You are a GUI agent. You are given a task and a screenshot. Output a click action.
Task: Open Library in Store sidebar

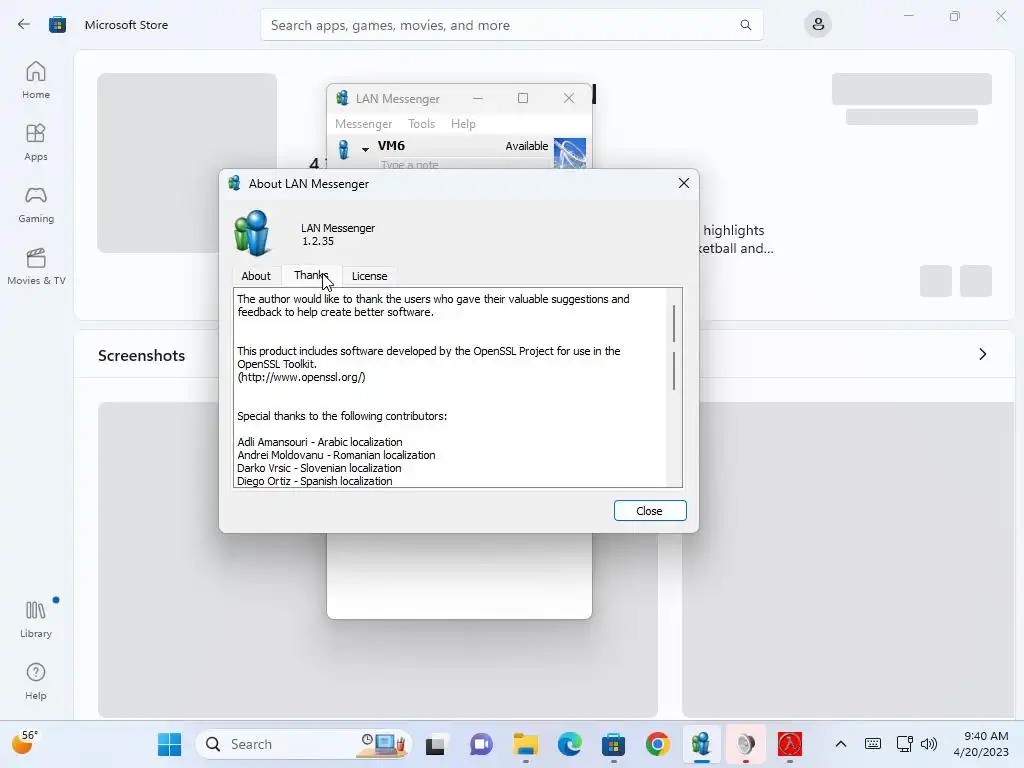click(36, 619)
